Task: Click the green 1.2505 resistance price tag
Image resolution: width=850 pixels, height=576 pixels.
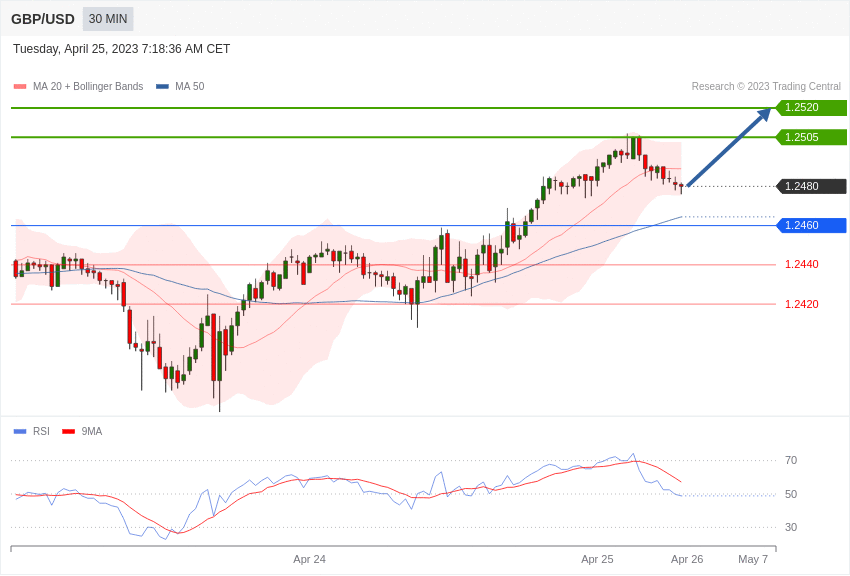Action: (x=811, y=137)
